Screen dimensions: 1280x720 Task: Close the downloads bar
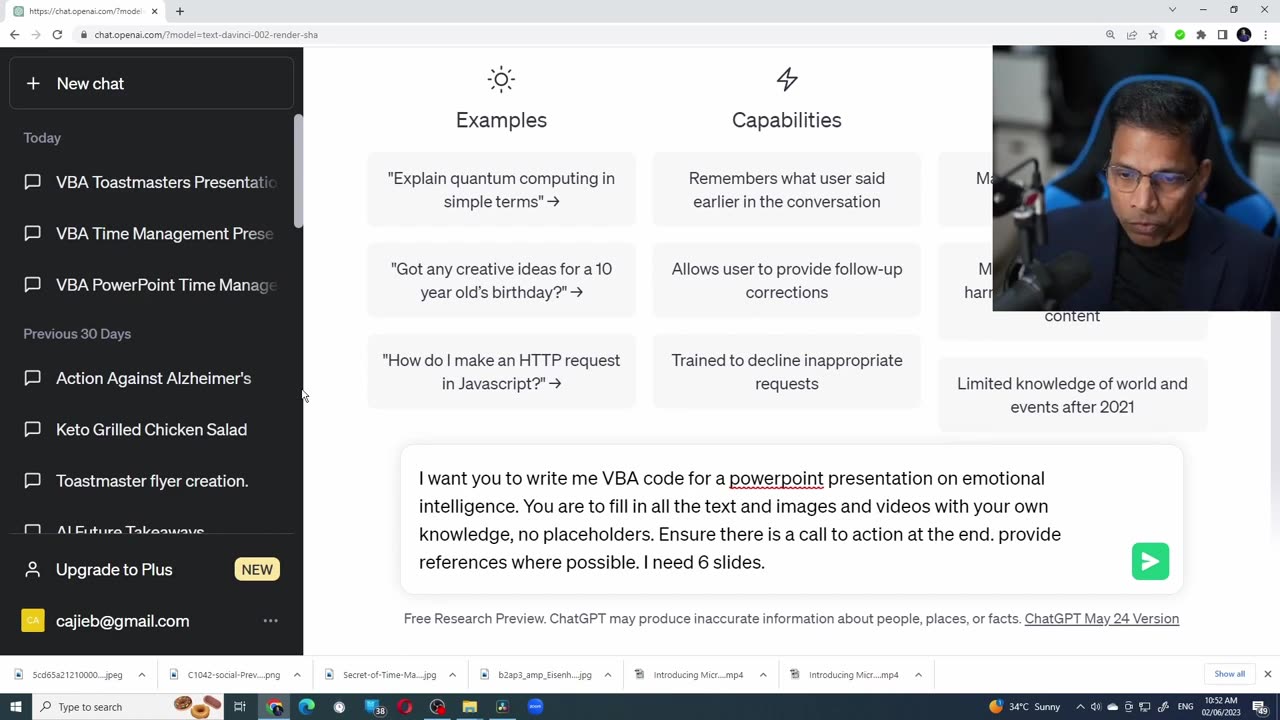[1267, 674]
